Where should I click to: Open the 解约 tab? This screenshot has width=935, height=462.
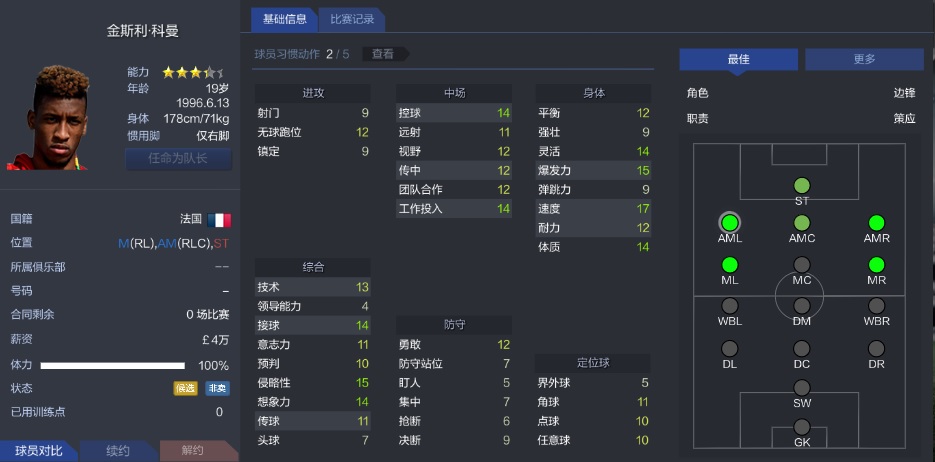199,451
